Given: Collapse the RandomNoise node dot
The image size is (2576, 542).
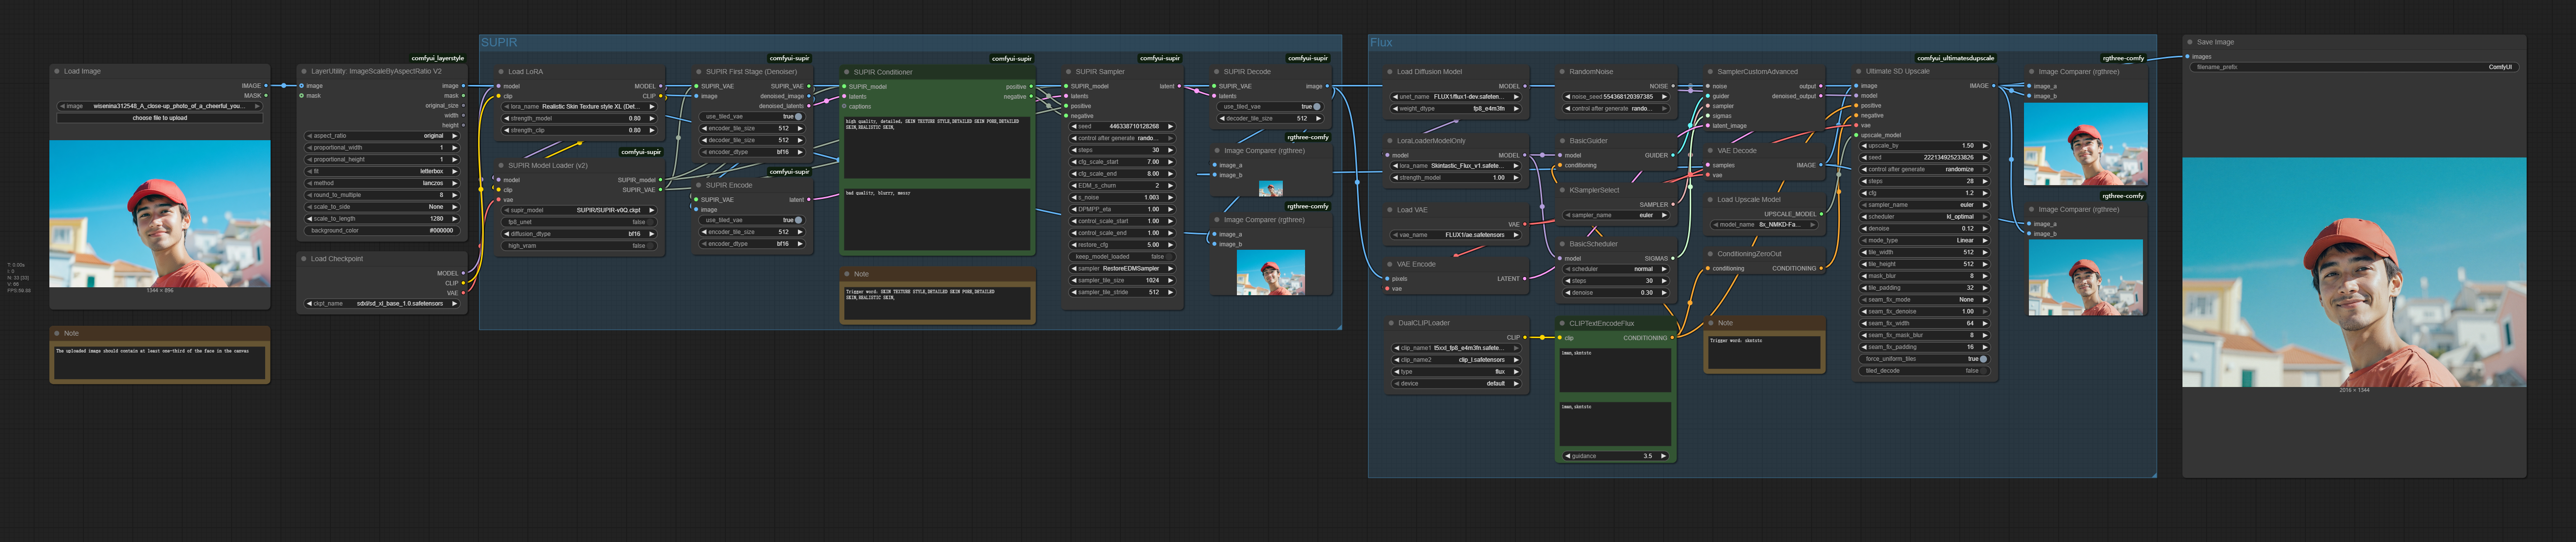Looking at the screenshot, I should point(1562,72).
